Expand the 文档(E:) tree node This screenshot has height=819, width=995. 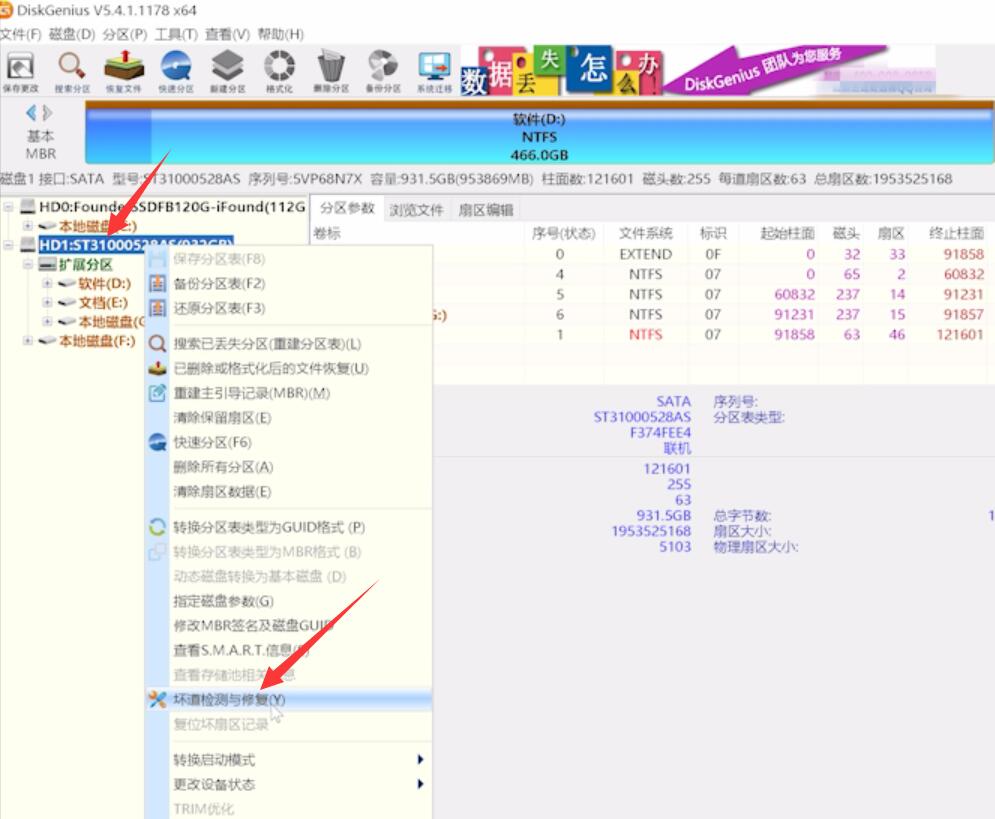coord(48,302)
